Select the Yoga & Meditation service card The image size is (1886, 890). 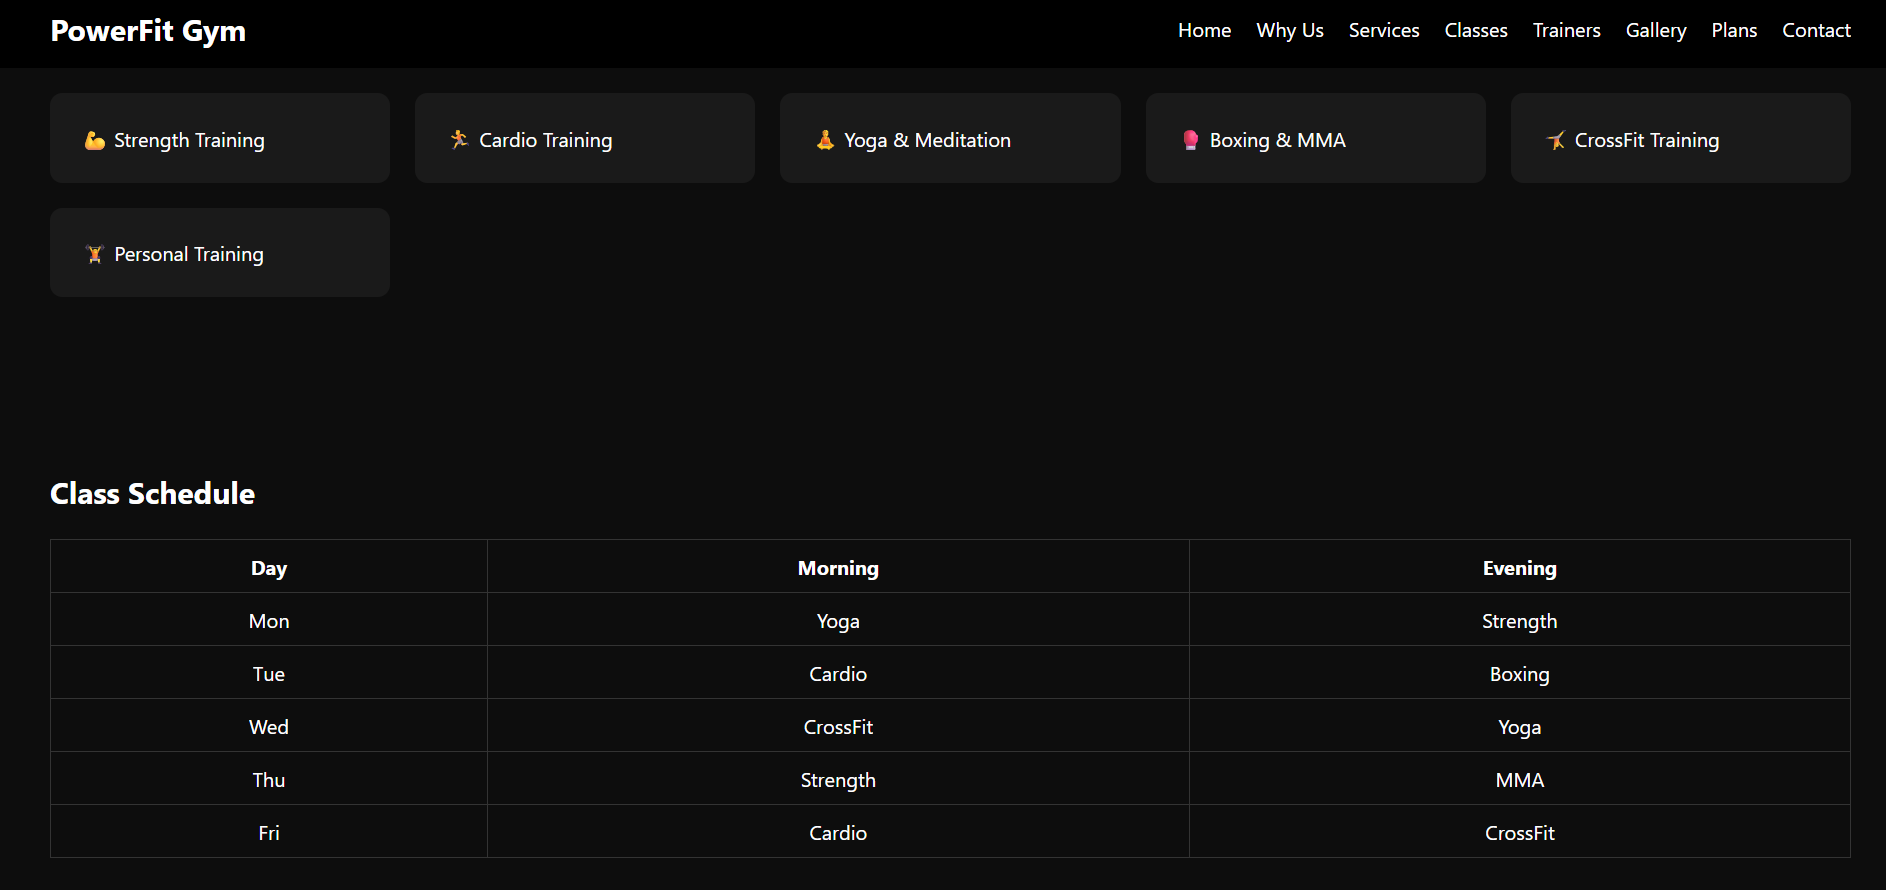click(950, 138)
